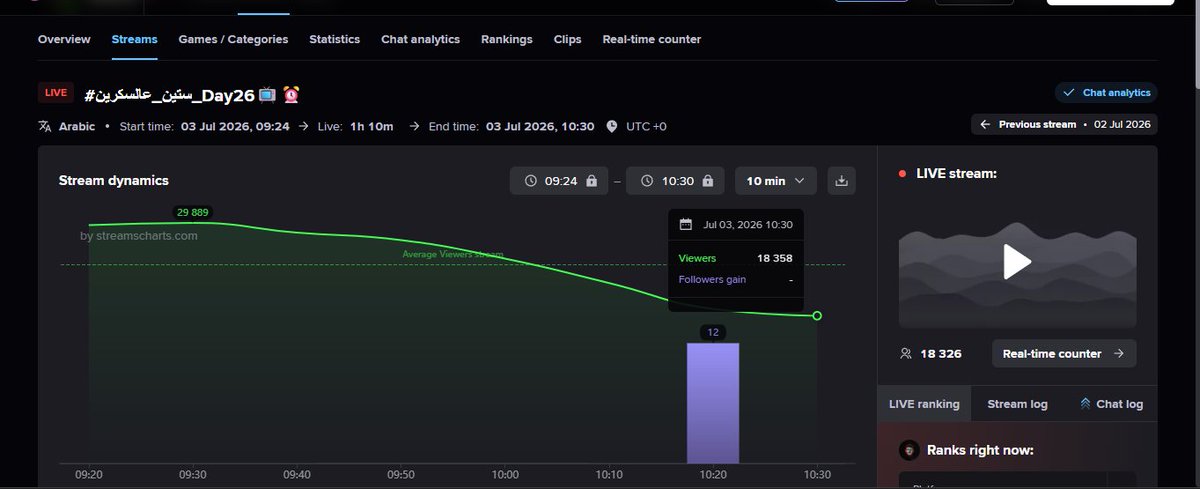This screenshot has height=489, width=1200.
Task: Switch to the Chat log tab
Action: pyautogui.click(x=1111, y=404)
